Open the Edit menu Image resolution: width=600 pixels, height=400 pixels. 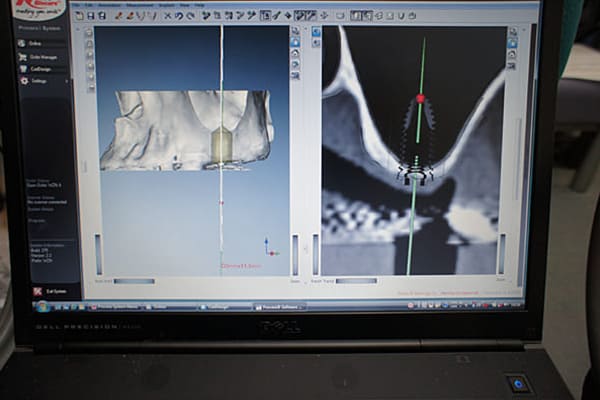click(90, 4)
